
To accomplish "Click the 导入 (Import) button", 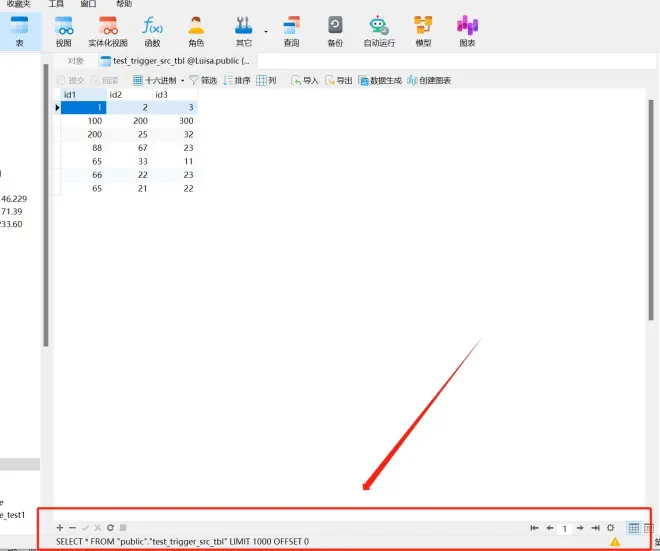I will click(x=305, y=80).
